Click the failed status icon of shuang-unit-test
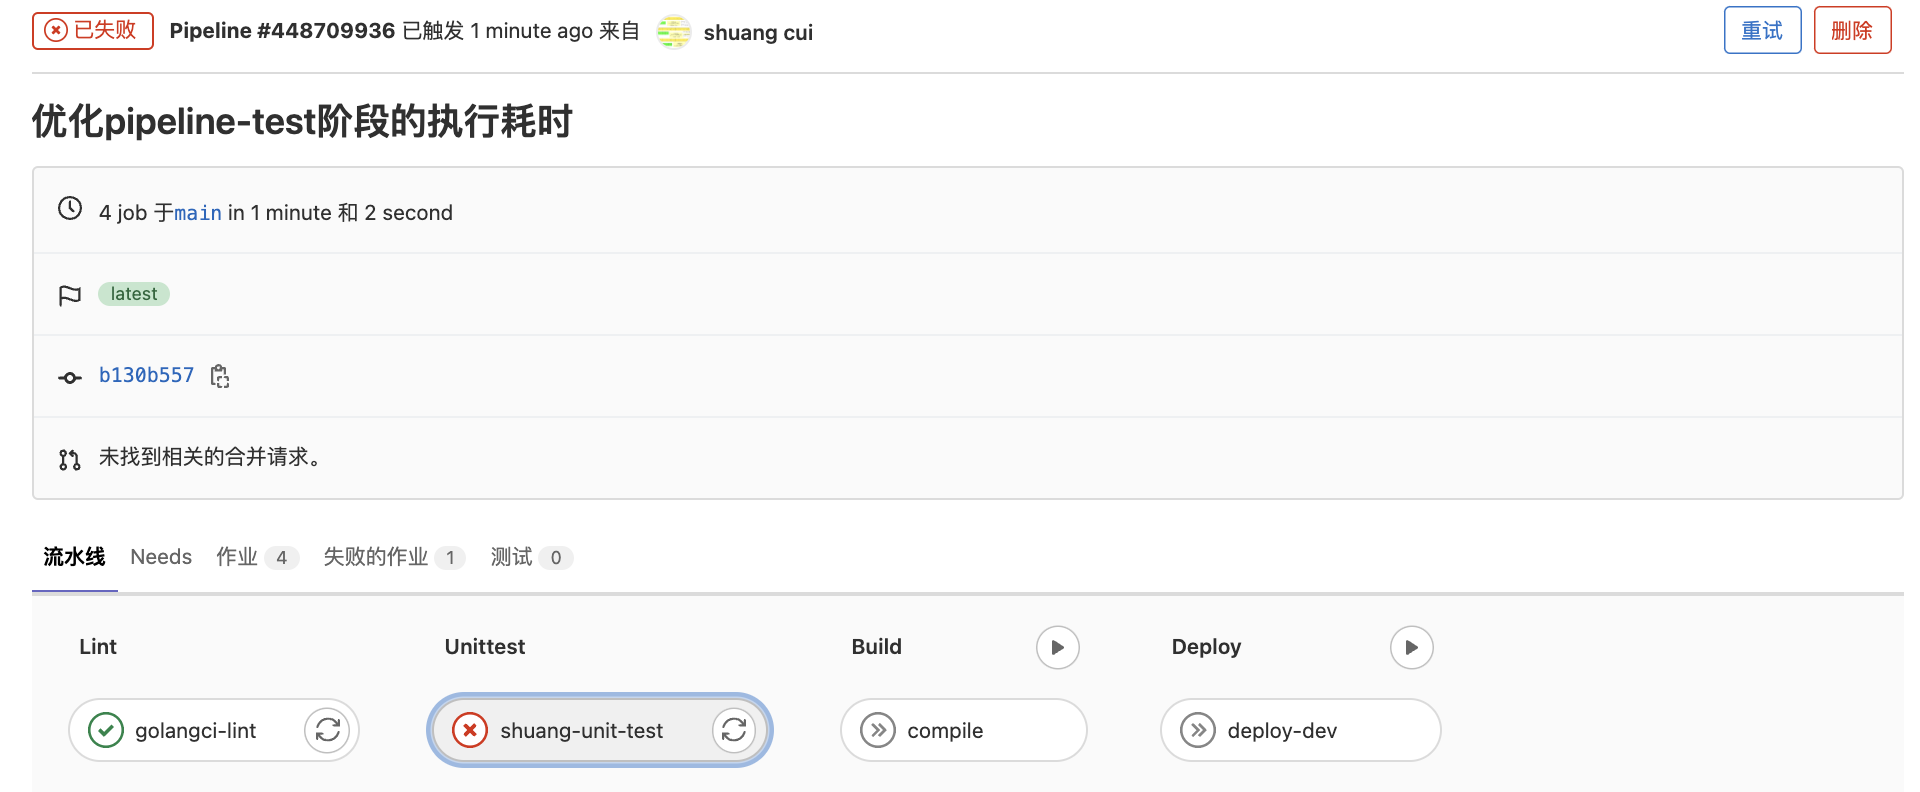The height and width of the screenshot is (792, 1920). tap(469, 730)
